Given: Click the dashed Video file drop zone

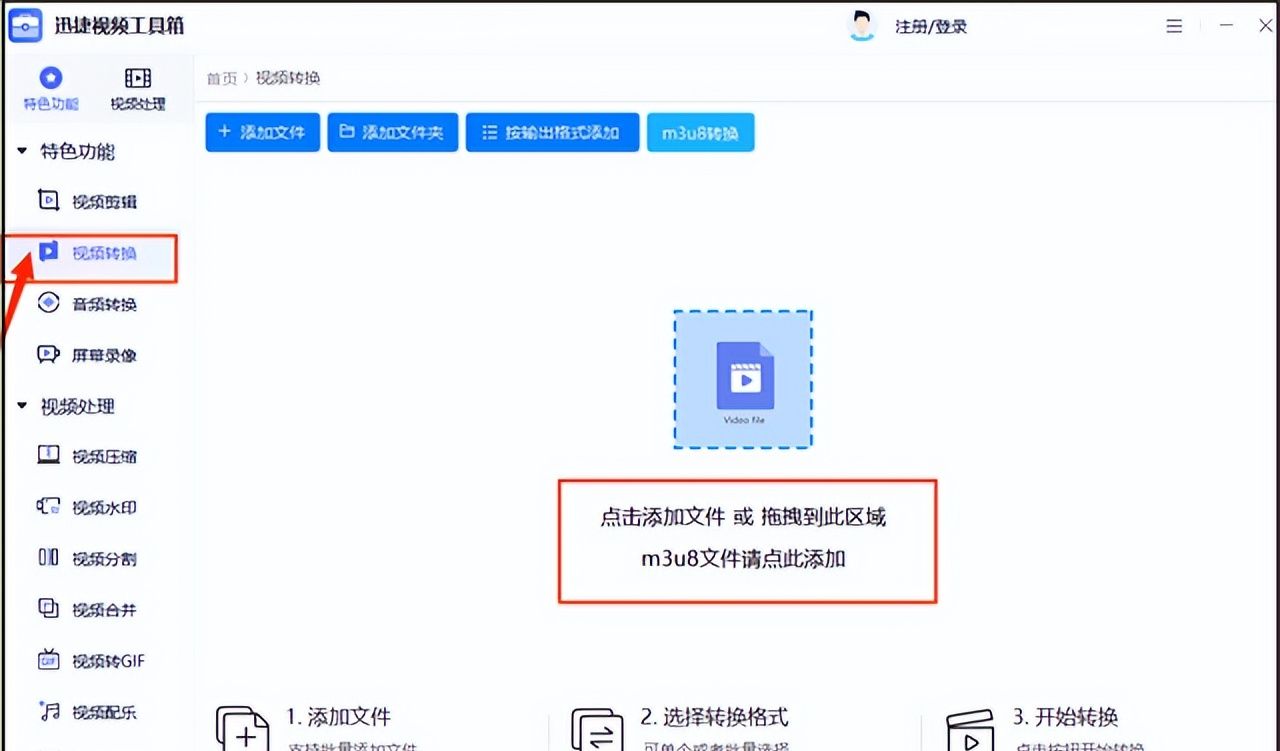Looking at the screenshot, I should 743,379.
